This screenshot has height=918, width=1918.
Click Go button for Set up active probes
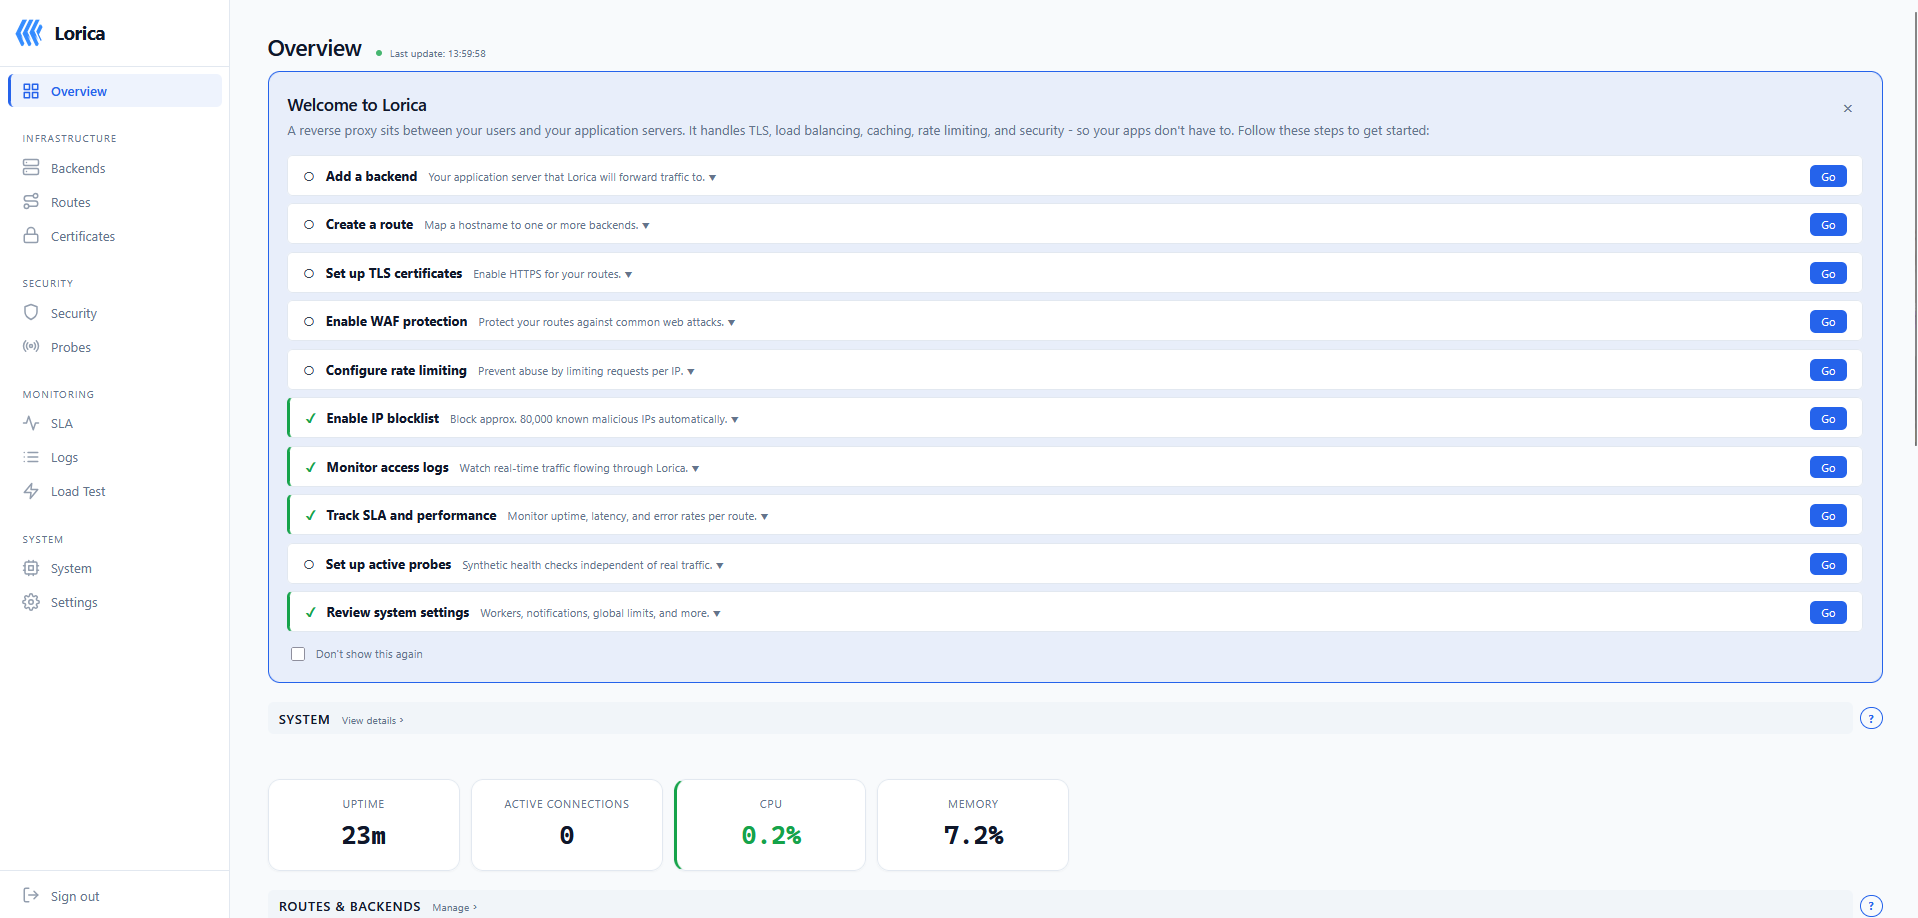coord(1828,565)
